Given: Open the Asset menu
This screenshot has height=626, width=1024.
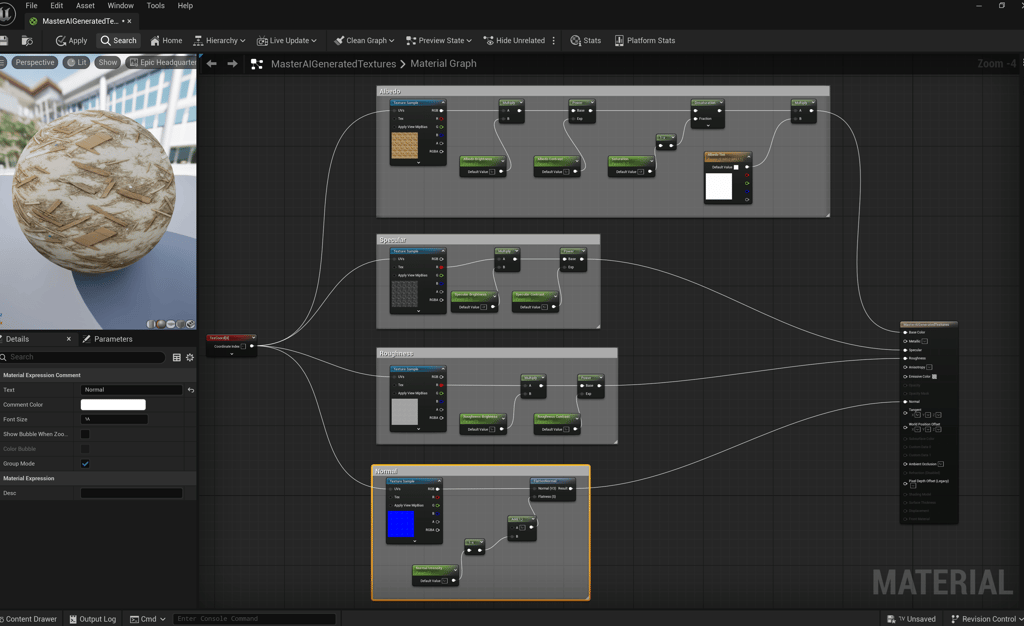Looking at the screenshot, I should pyautogui.click(x=85, y=6).
